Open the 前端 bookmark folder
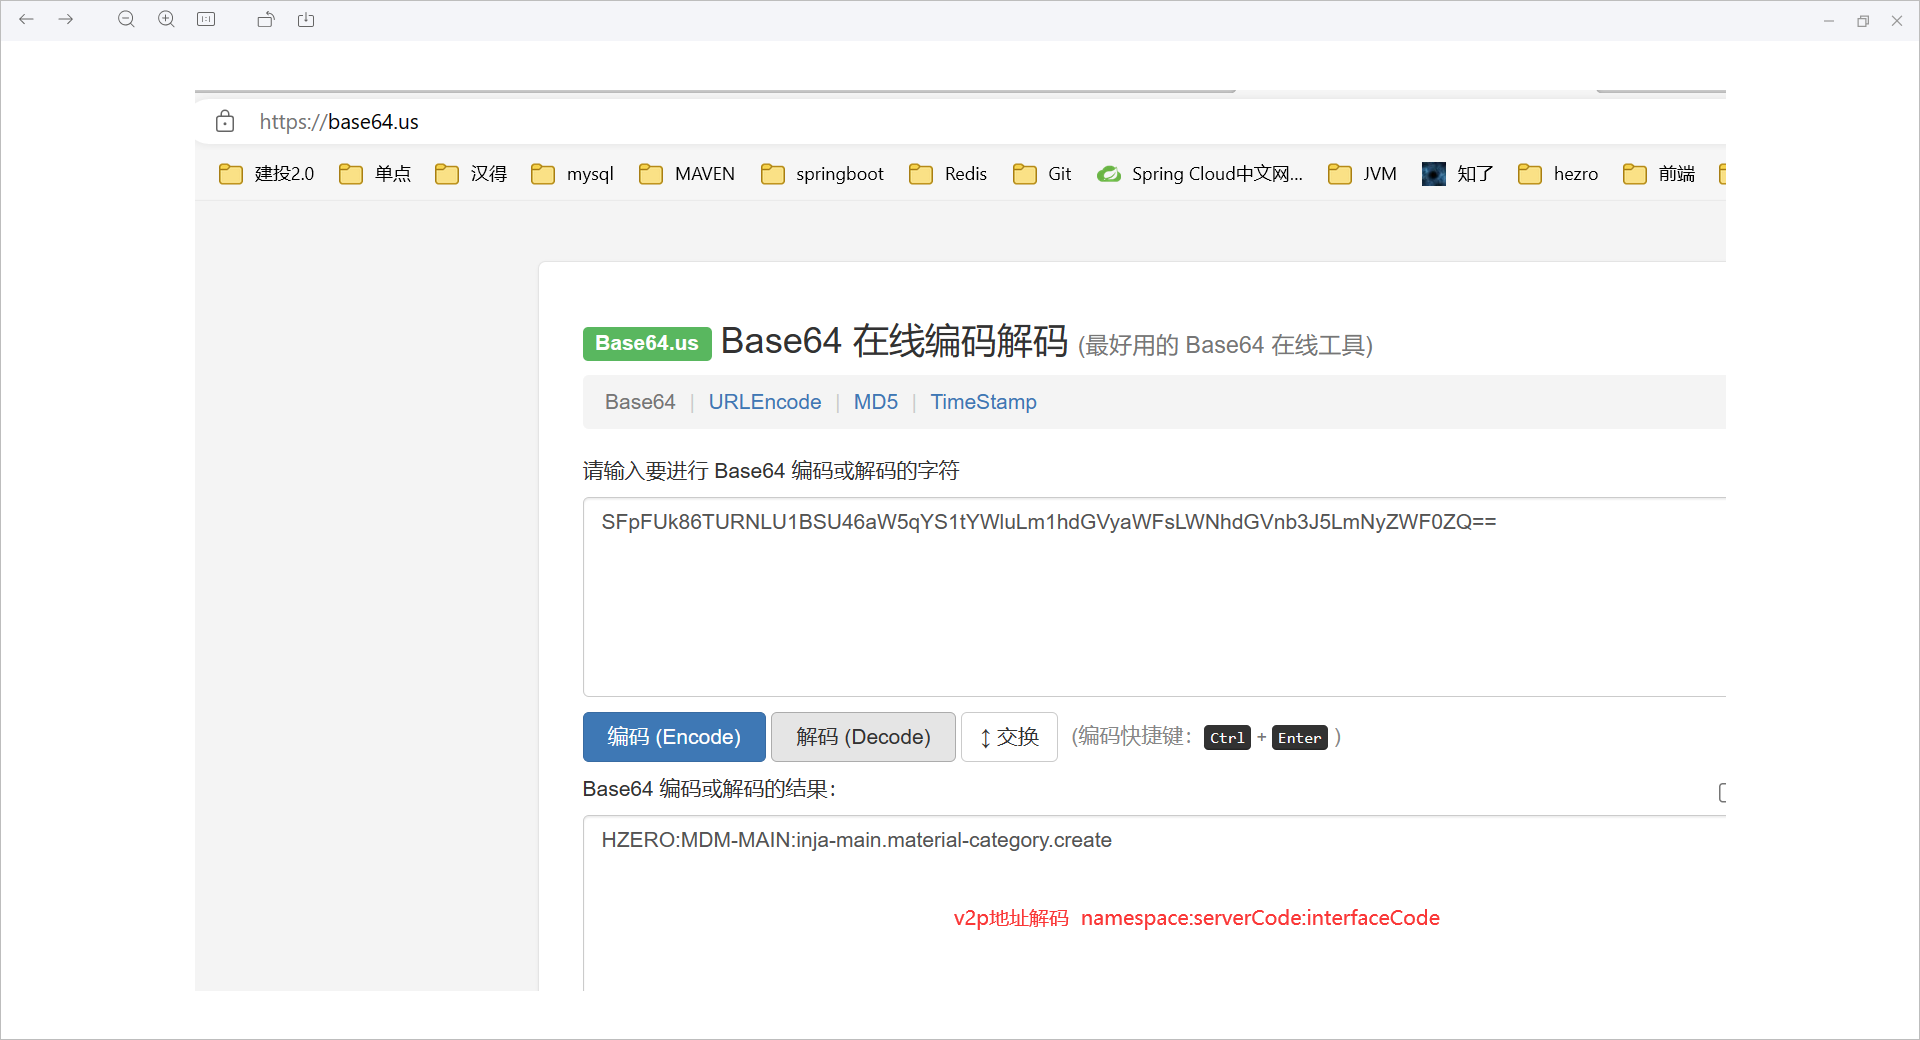 coord(1659,174)
